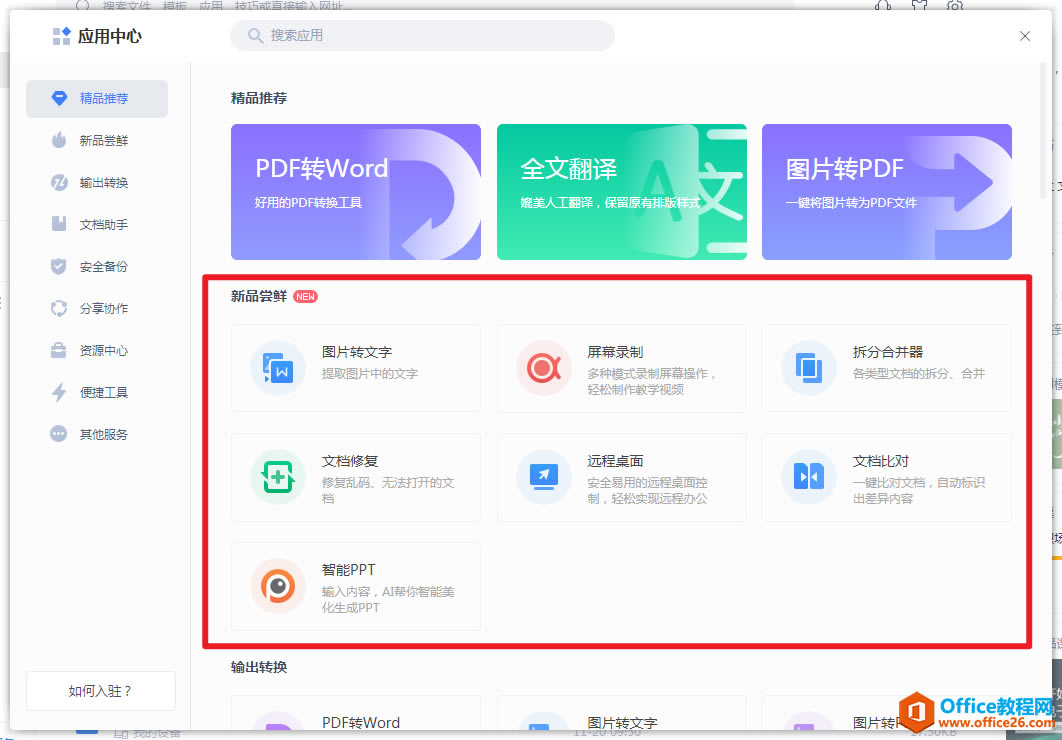Click the PDF转Word banner

[356, 192]
